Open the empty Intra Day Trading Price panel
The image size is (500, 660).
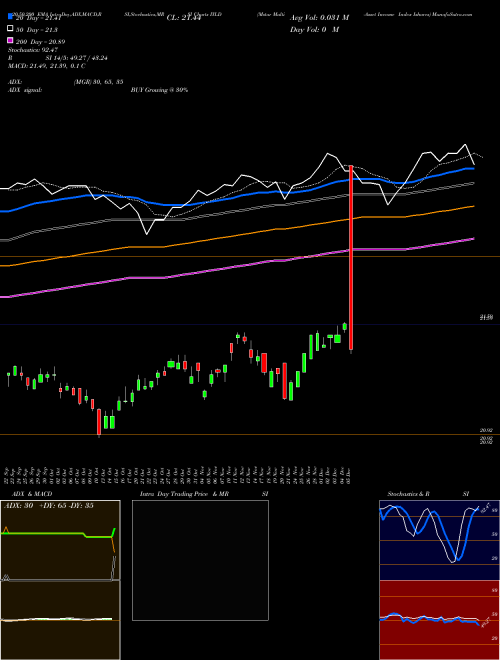[x=200, y=560]
